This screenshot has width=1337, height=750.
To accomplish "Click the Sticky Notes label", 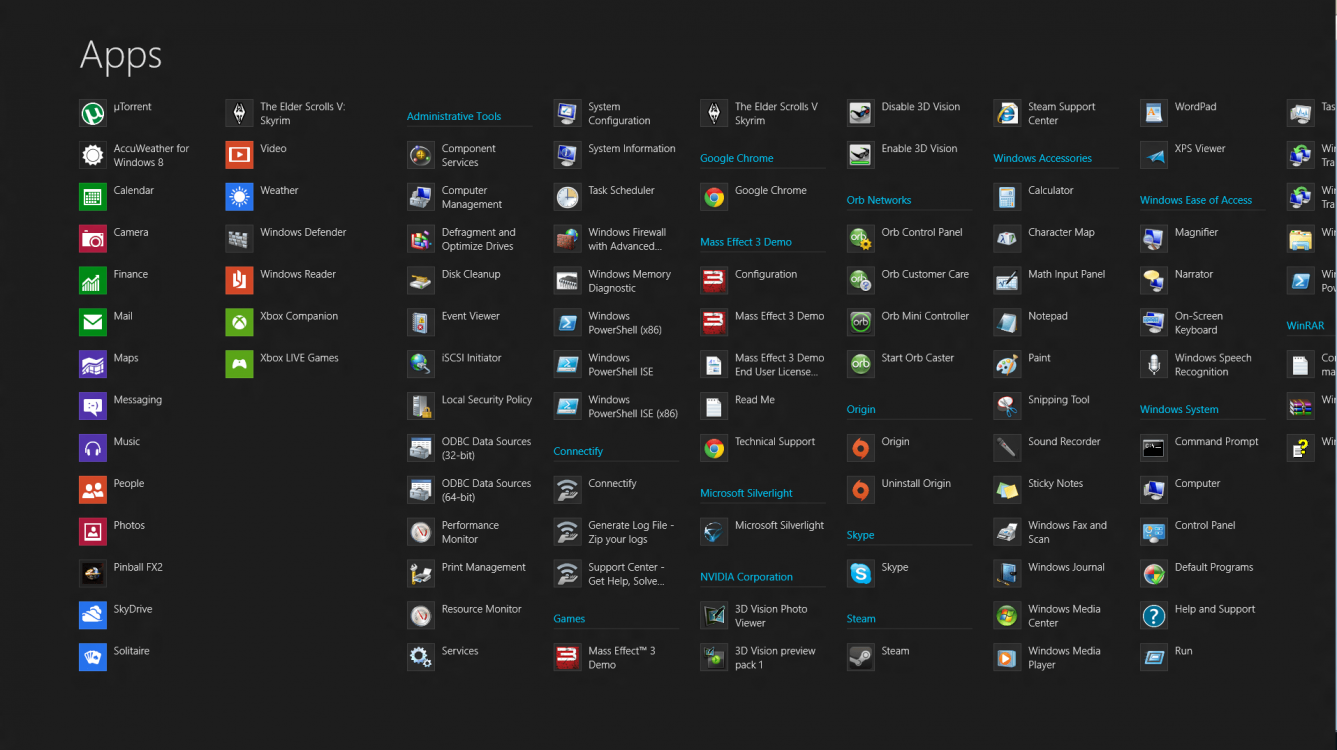I will 1056,484.
